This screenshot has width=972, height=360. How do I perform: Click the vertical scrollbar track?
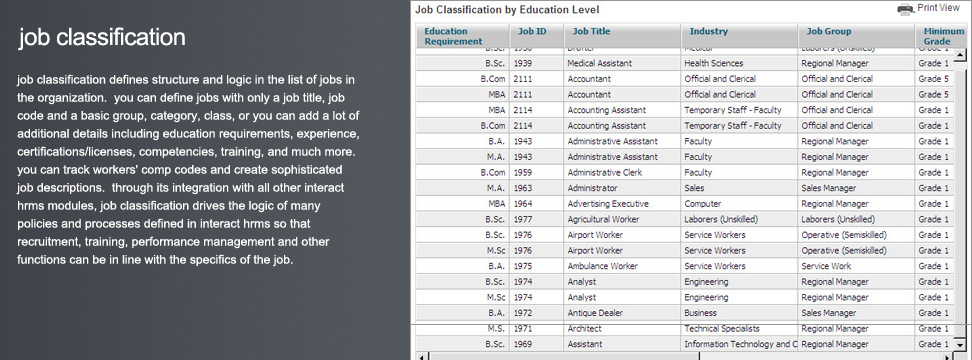point(960,198)
